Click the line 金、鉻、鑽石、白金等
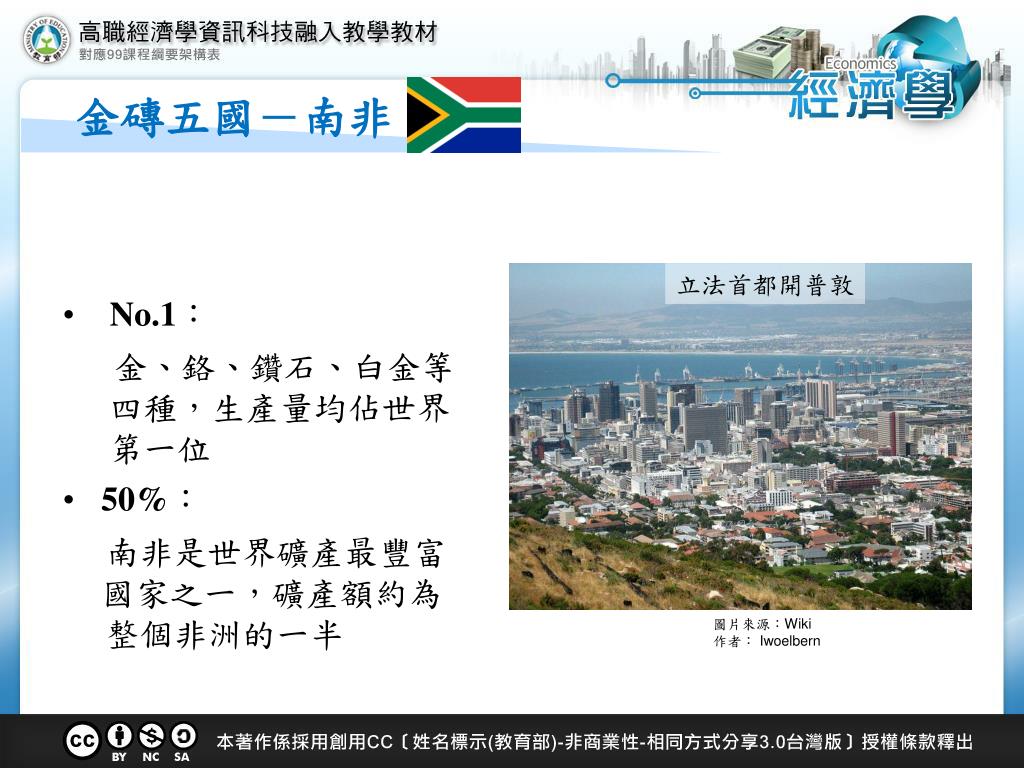 tap(283, 368)
